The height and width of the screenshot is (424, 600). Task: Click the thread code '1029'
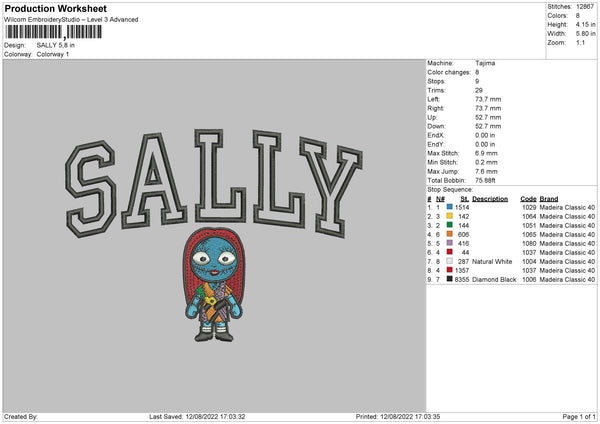pos(529,207)
